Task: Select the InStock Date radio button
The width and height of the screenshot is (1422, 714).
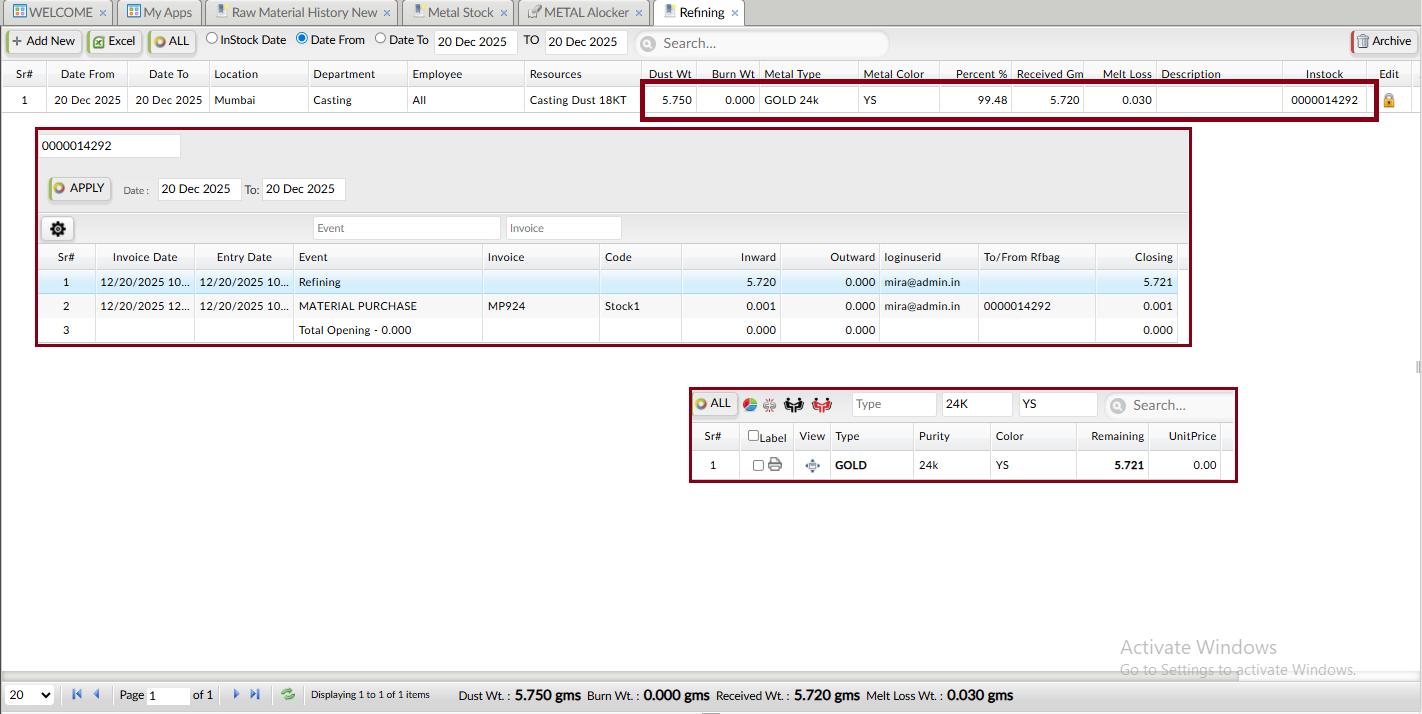Action: point(212,39)
